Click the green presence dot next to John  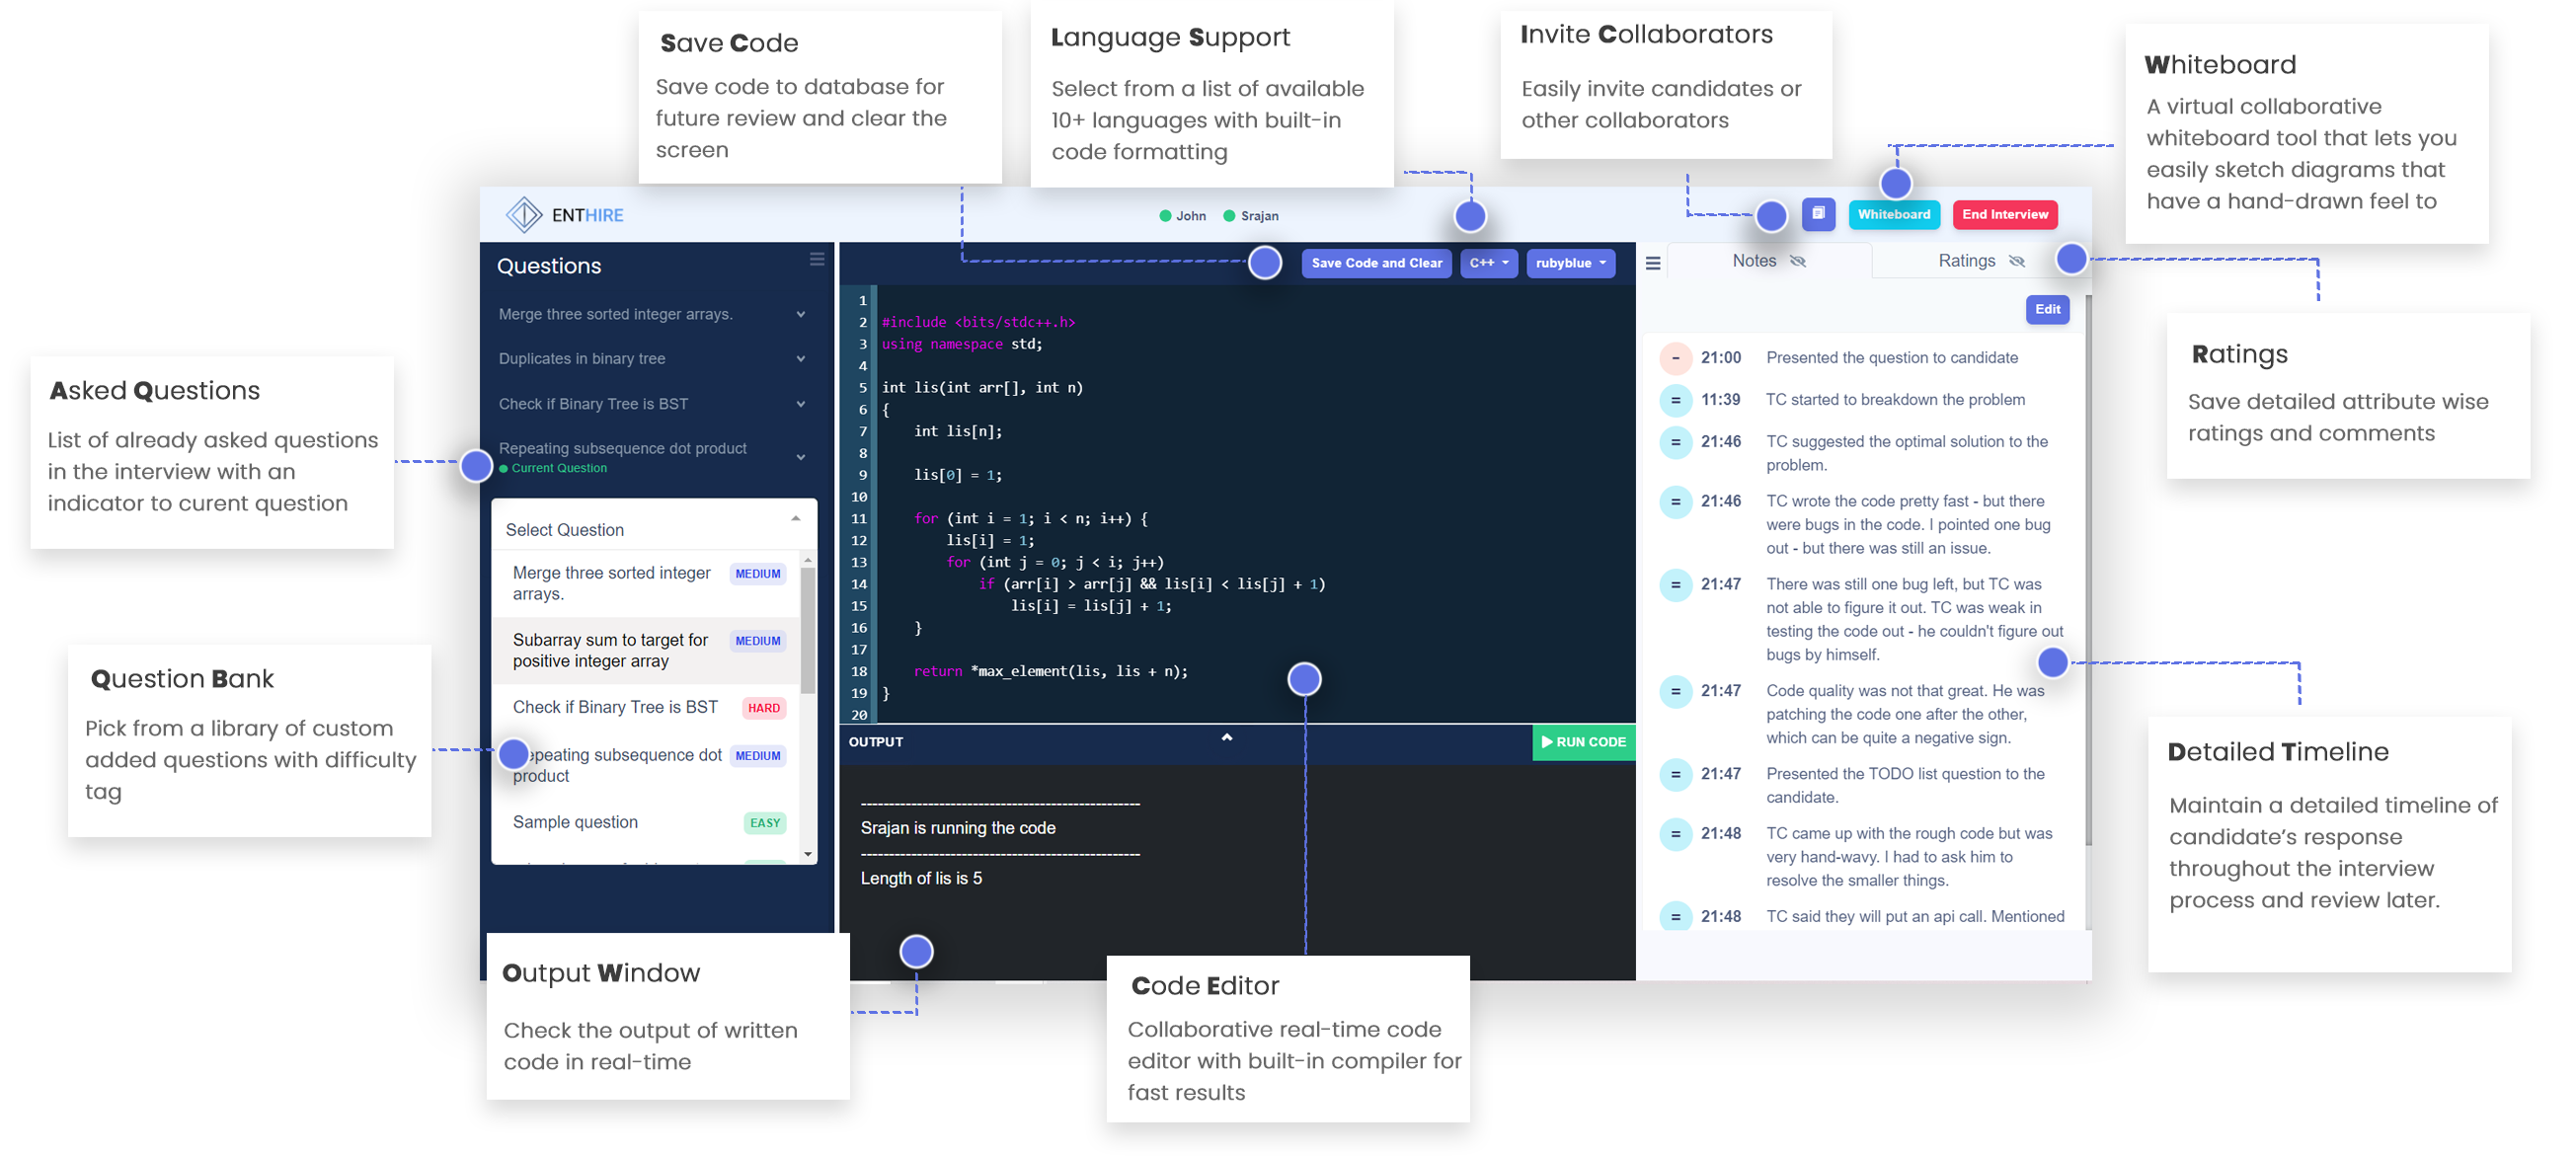1165,215
